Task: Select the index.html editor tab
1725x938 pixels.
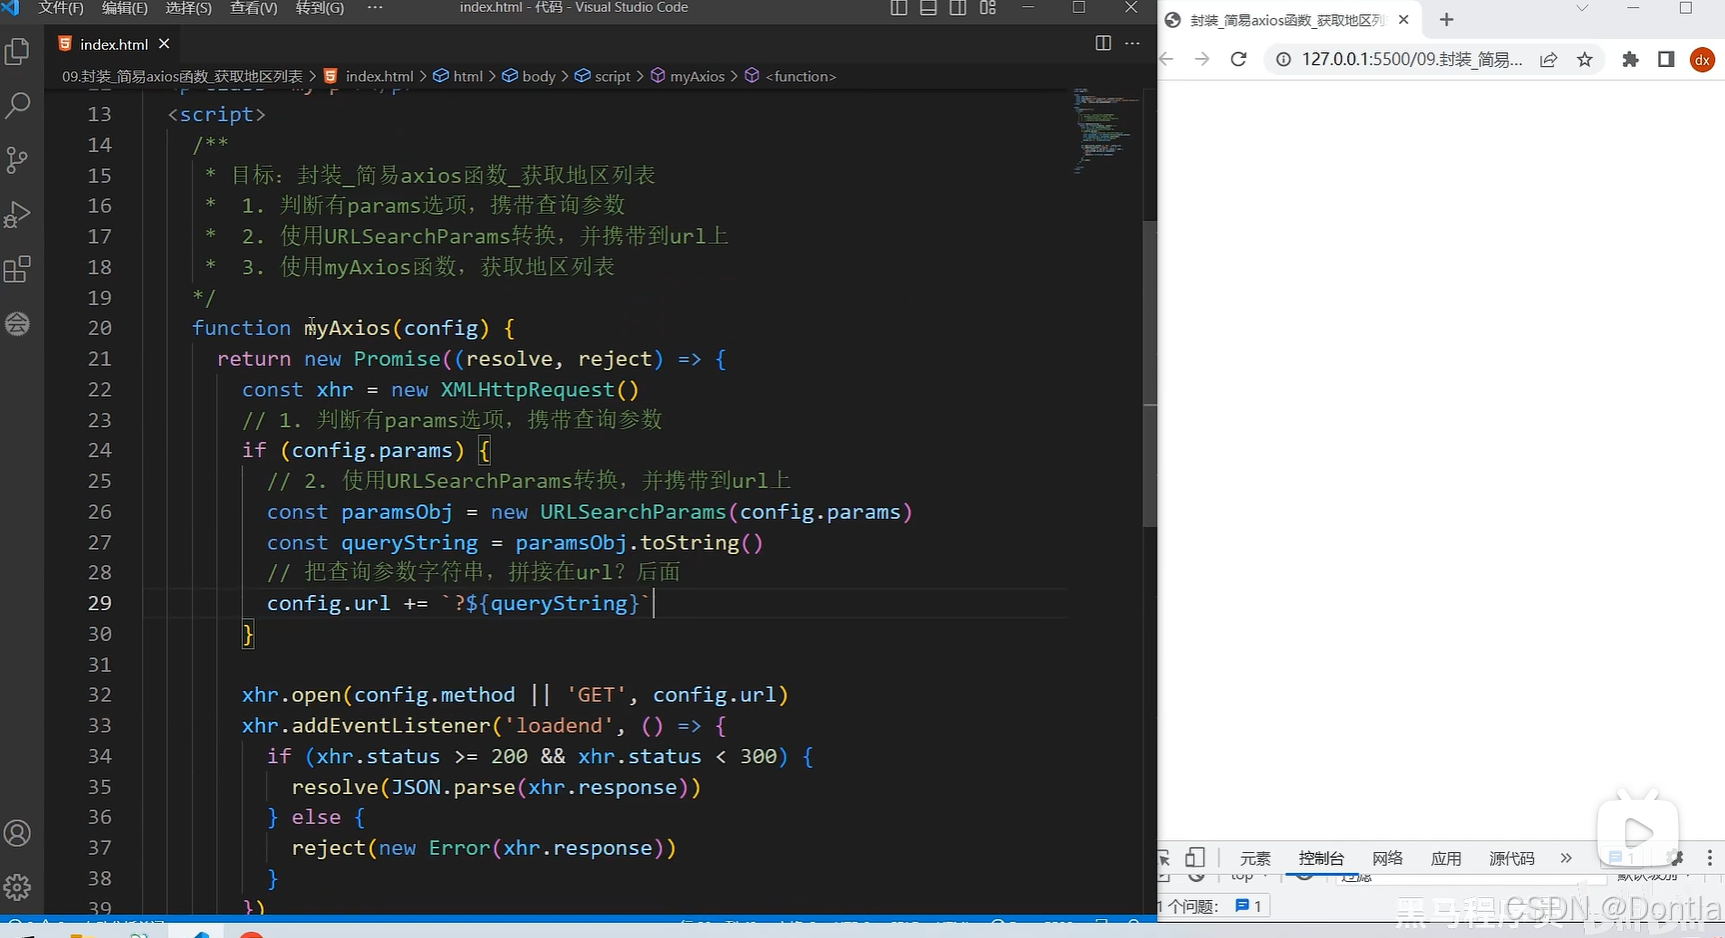Action: [x=114, y=44]
